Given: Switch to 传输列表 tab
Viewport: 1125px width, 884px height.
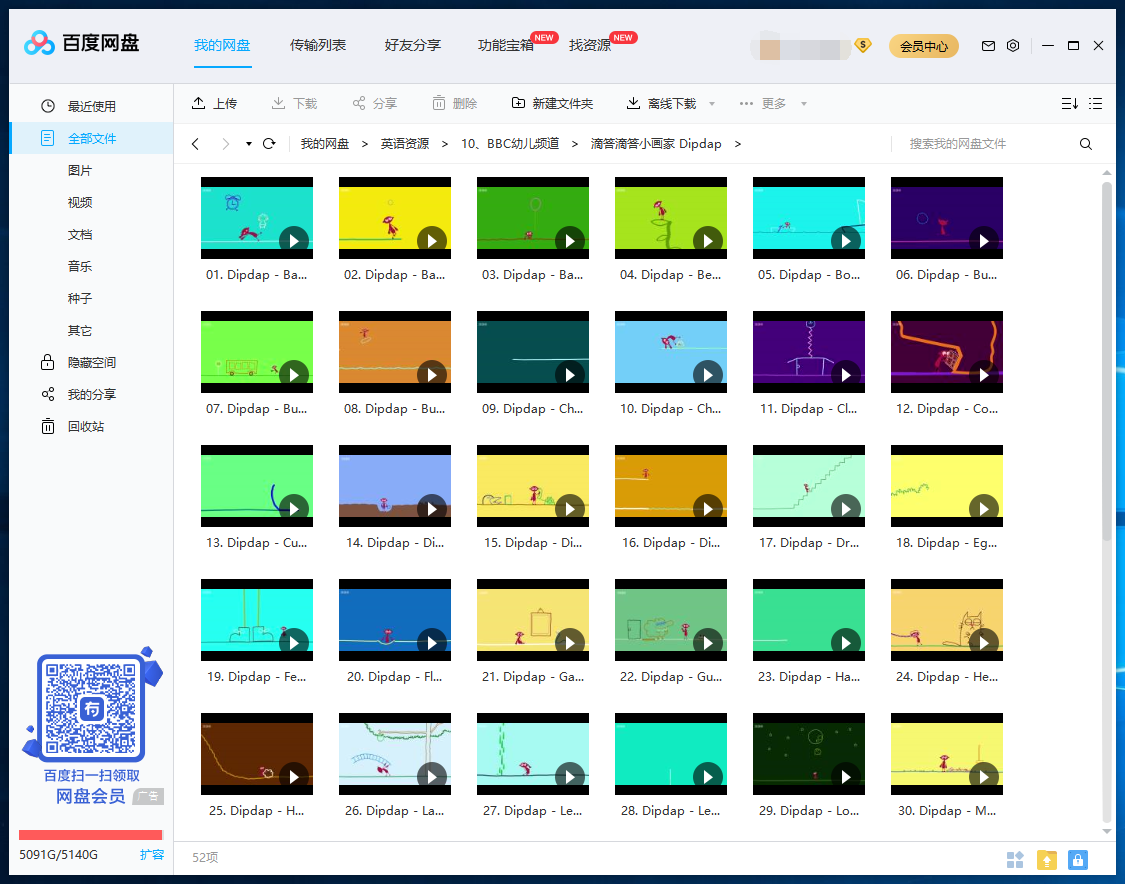Looking at the screenshot, I should [x=318, y=45].
